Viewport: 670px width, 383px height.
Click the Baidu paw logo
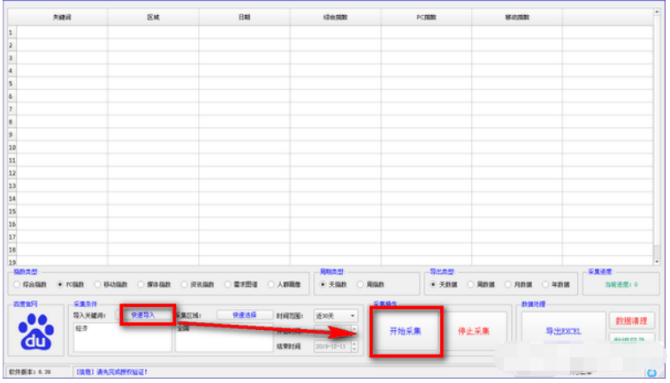[36, 332]
